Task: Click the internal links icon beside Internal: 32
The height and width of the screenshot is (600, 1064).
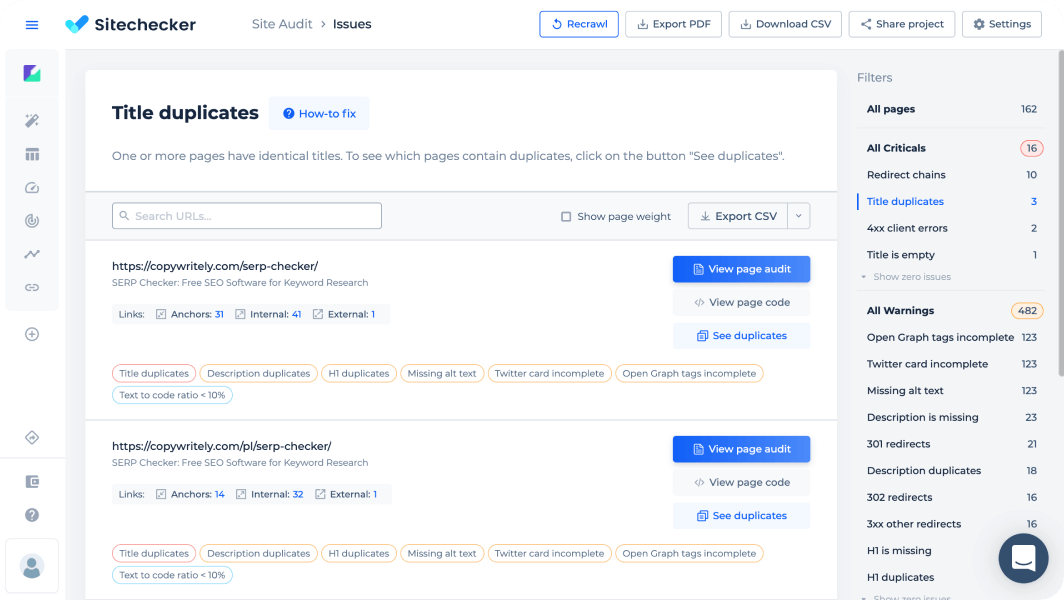Action: point(241,494)
